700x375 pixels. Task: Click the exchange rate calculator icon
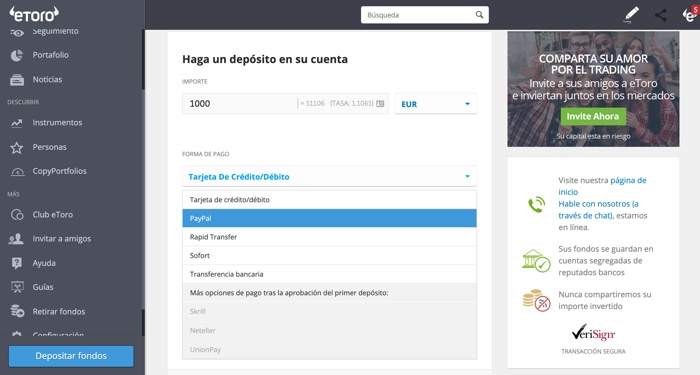pos(380,104)
